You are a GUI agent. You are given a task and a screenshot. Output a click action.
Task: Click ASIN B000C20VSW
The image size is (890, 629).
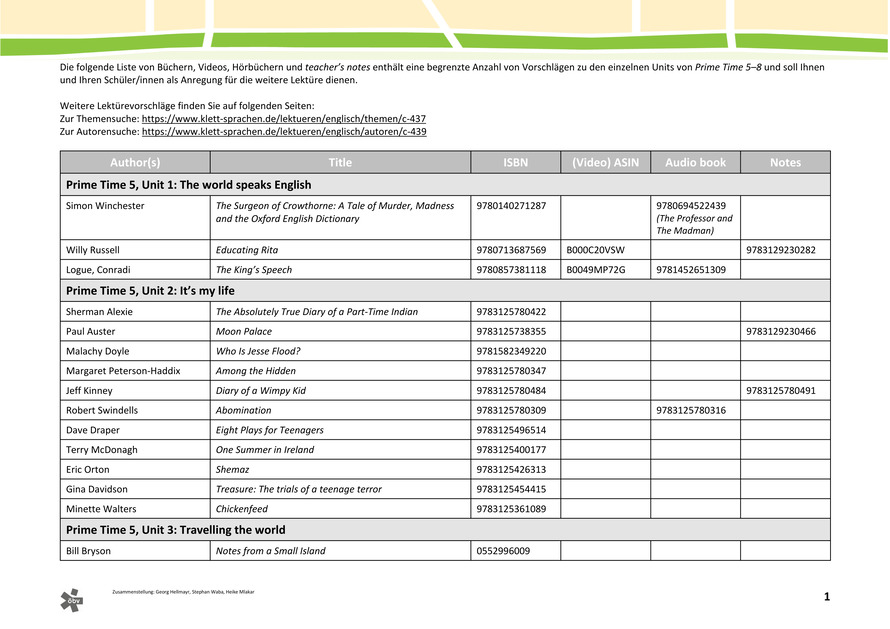coord(595,250)
